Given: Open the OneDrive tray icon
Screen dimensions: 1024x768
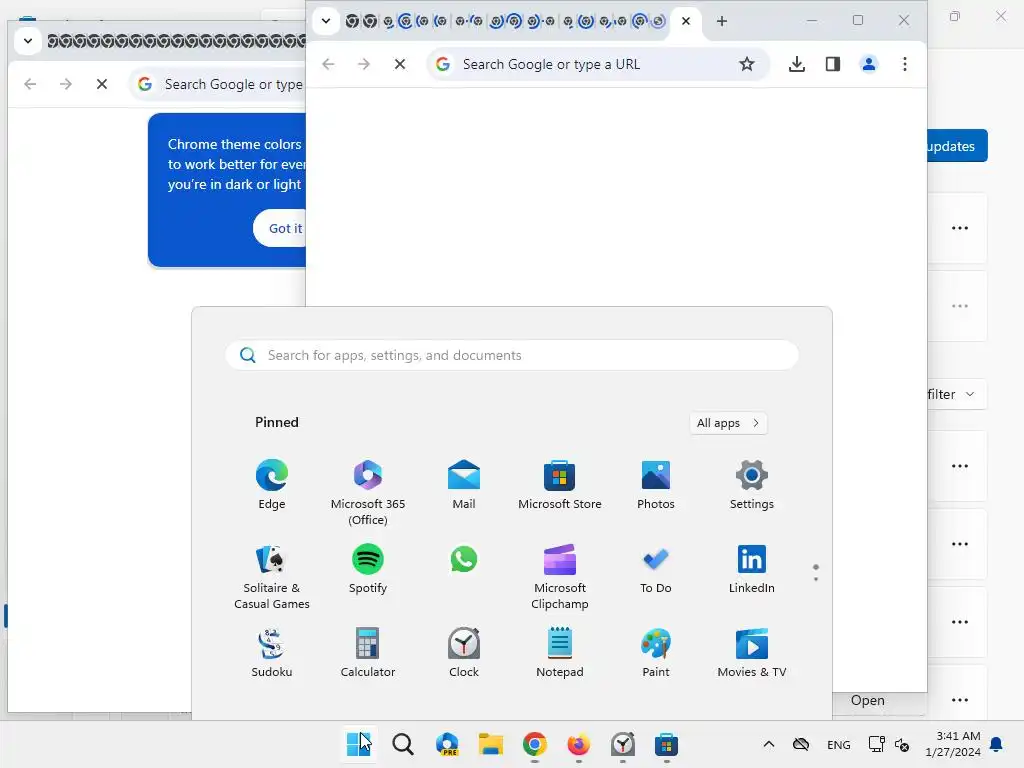Looking at the screenshot, I should tap(801, 744).
